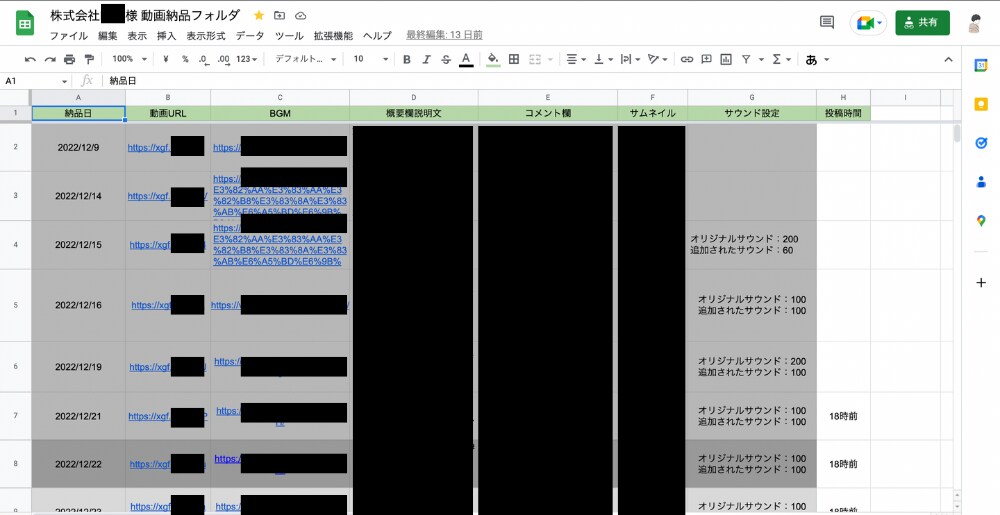The width and height of the screenshot is (1000, 515).
Task: Open the vertical align dropdown
Action: [603, 59]
